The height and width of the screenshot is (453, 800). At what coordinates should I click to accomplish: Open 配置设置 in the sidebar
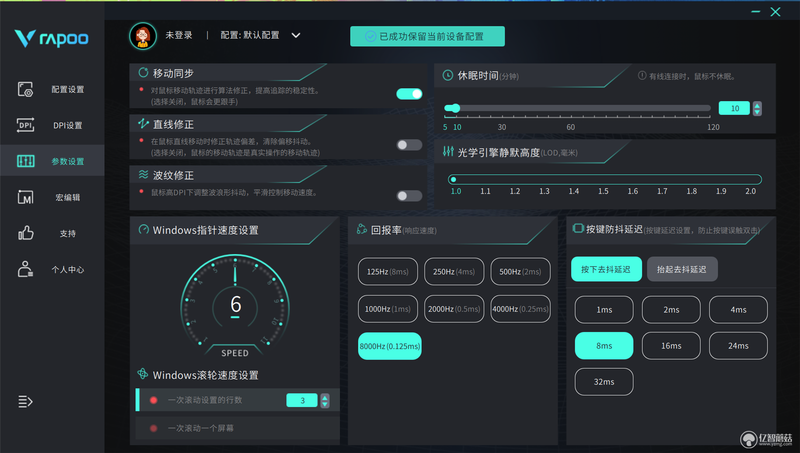(68, 89)
